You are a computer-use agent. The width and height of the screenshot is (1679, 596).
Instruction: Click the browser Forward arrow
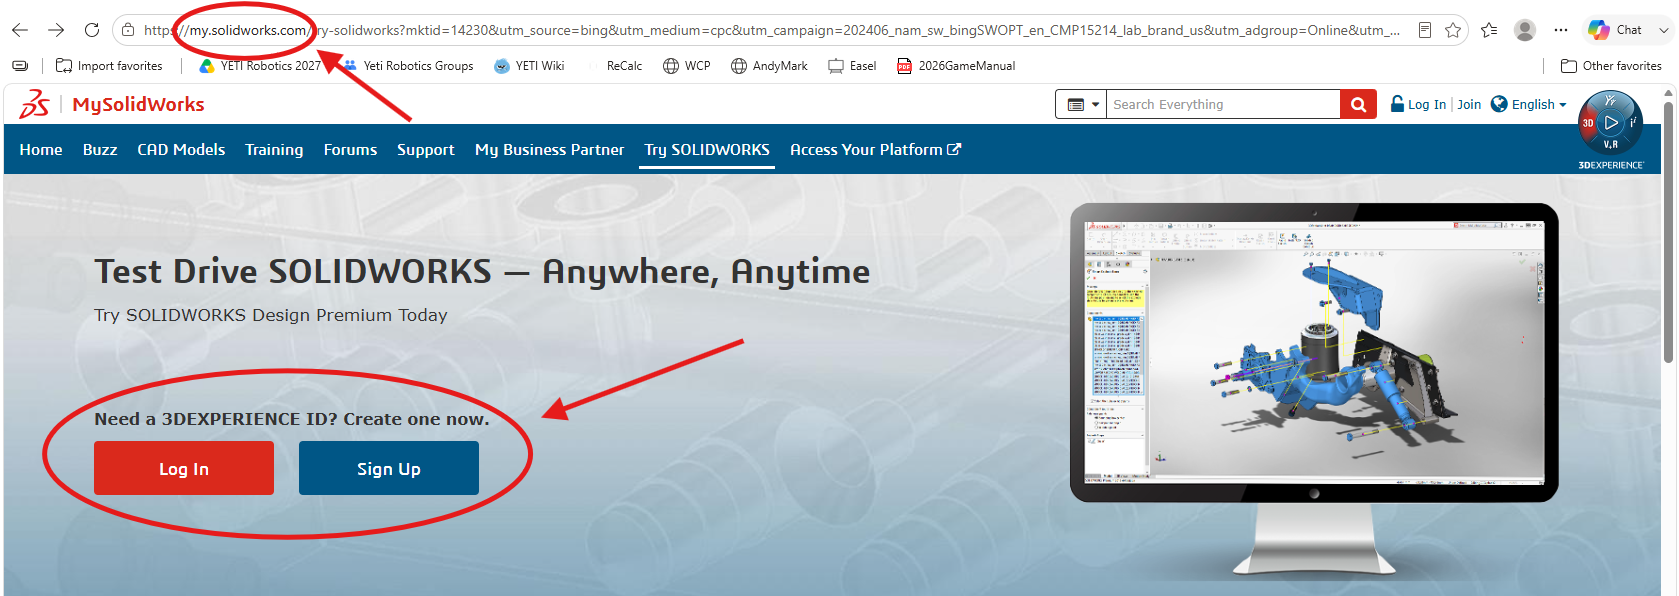click(x=56, y=30)
